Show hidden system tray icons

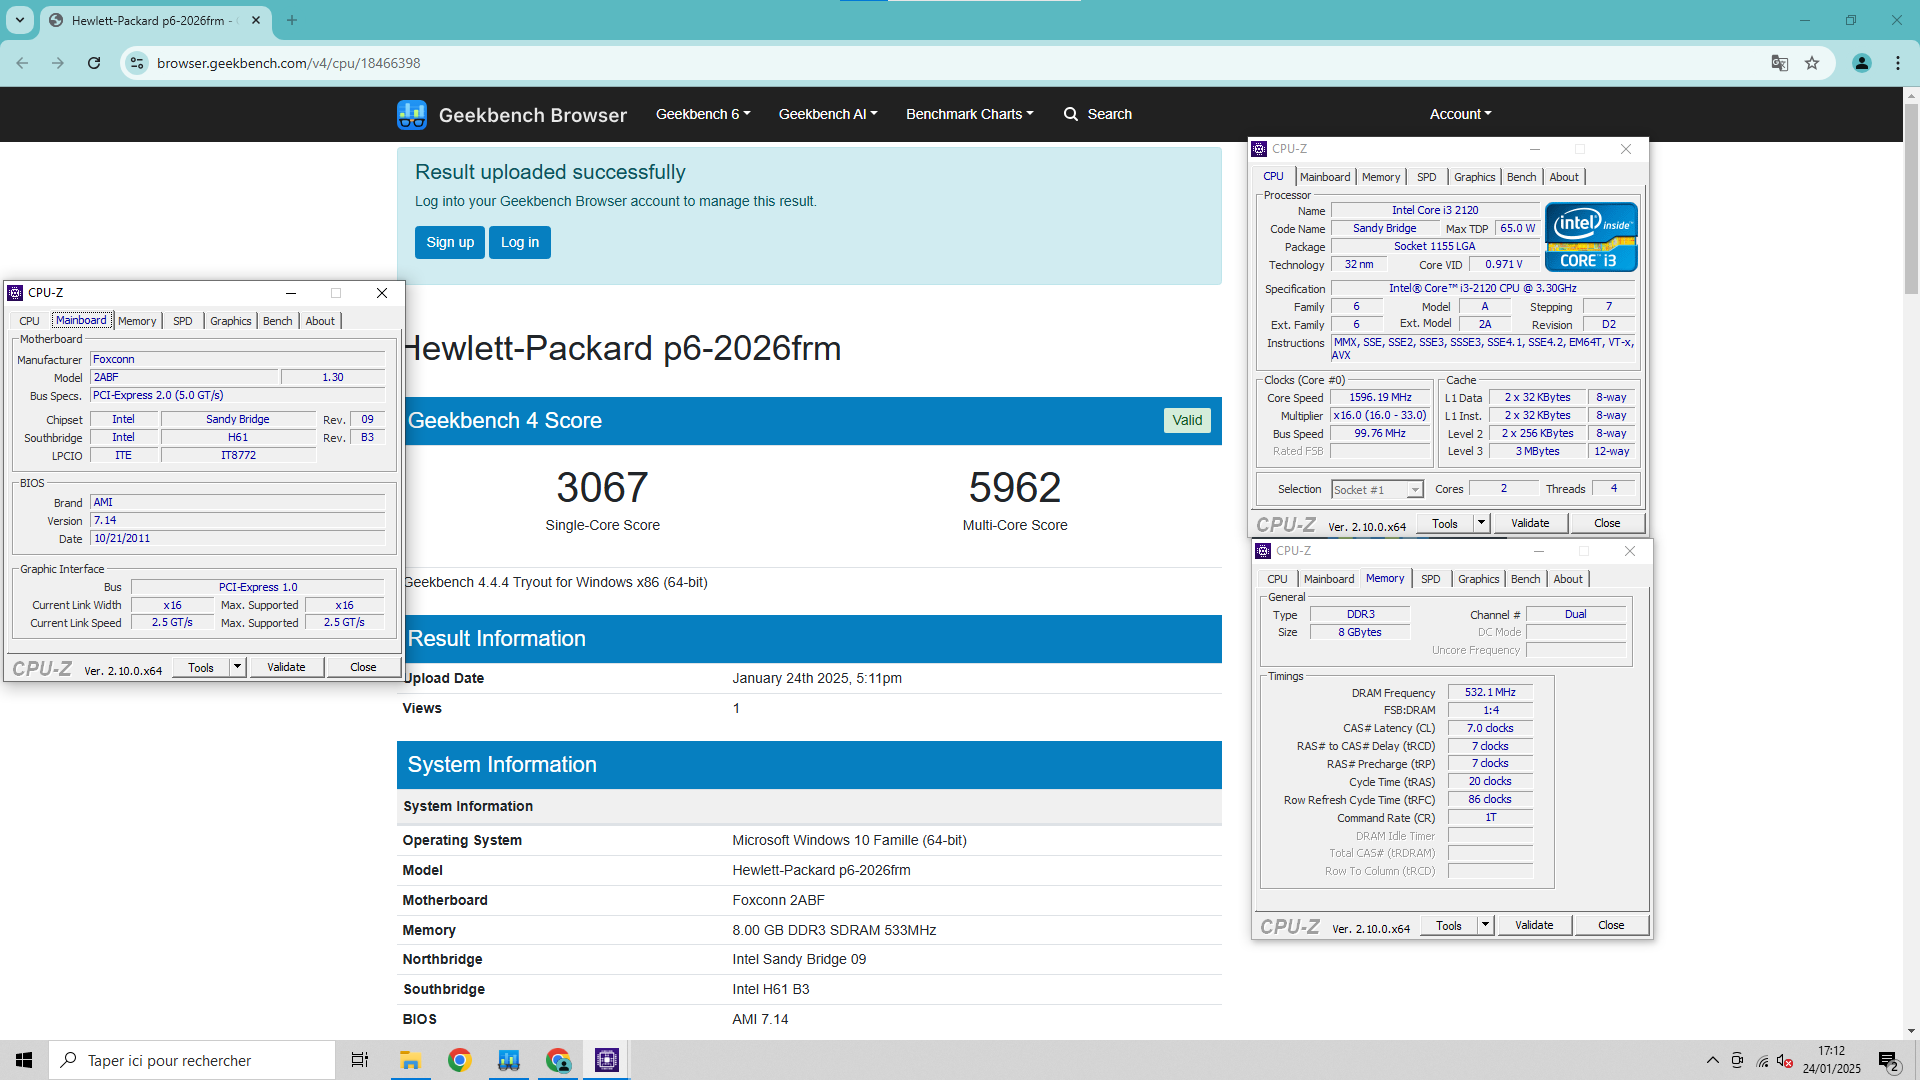pos(1712,1060)
